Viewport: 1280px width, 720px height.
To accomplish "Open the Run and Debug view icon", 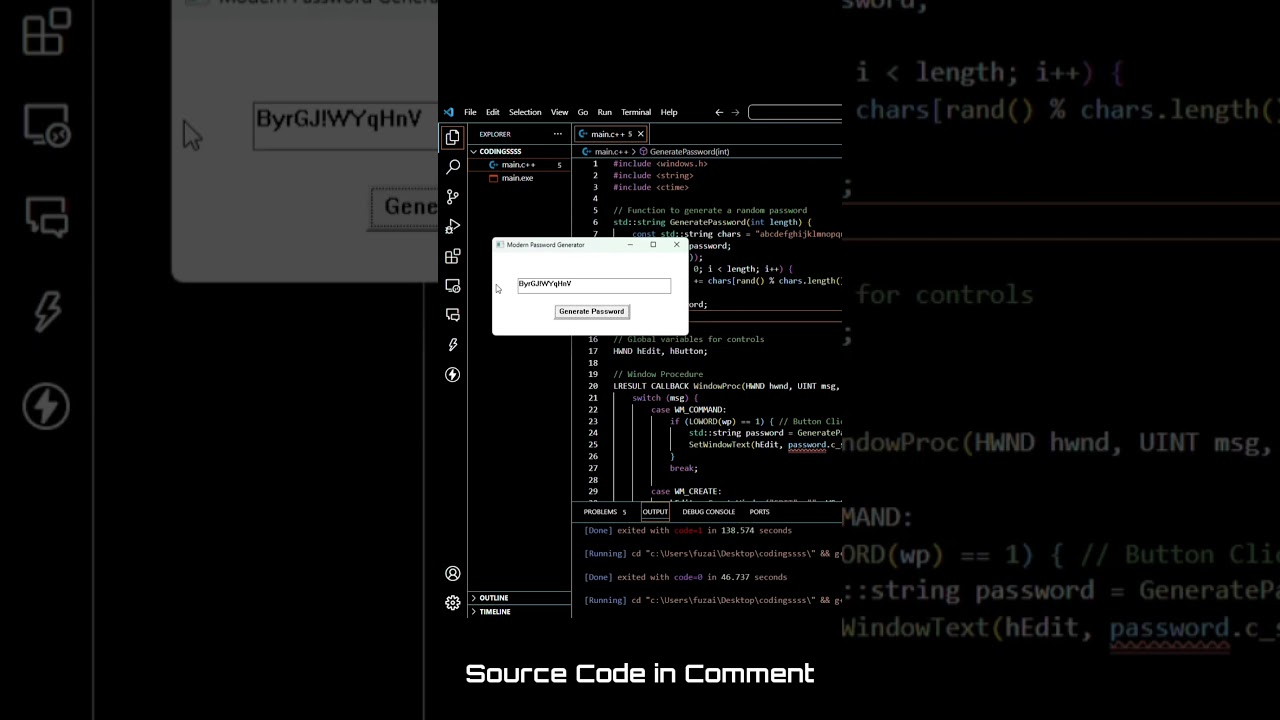I will click(x=452, y=227).
